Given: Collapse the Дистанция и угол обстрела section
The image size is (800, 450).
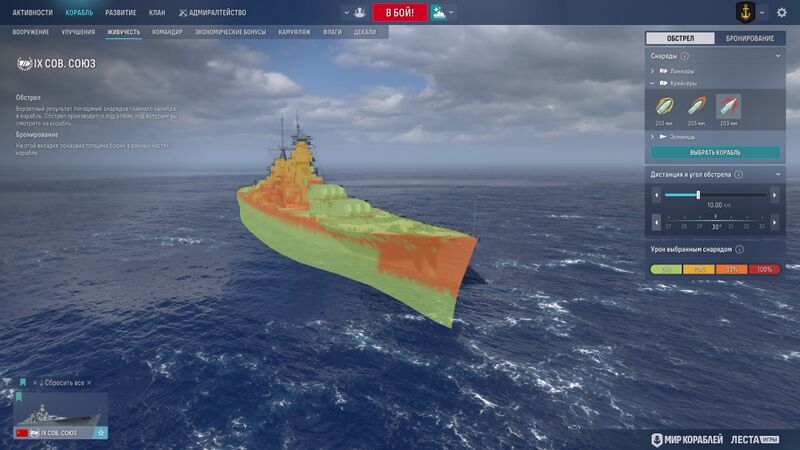Looking at the screenshot, I should (778, 174).
